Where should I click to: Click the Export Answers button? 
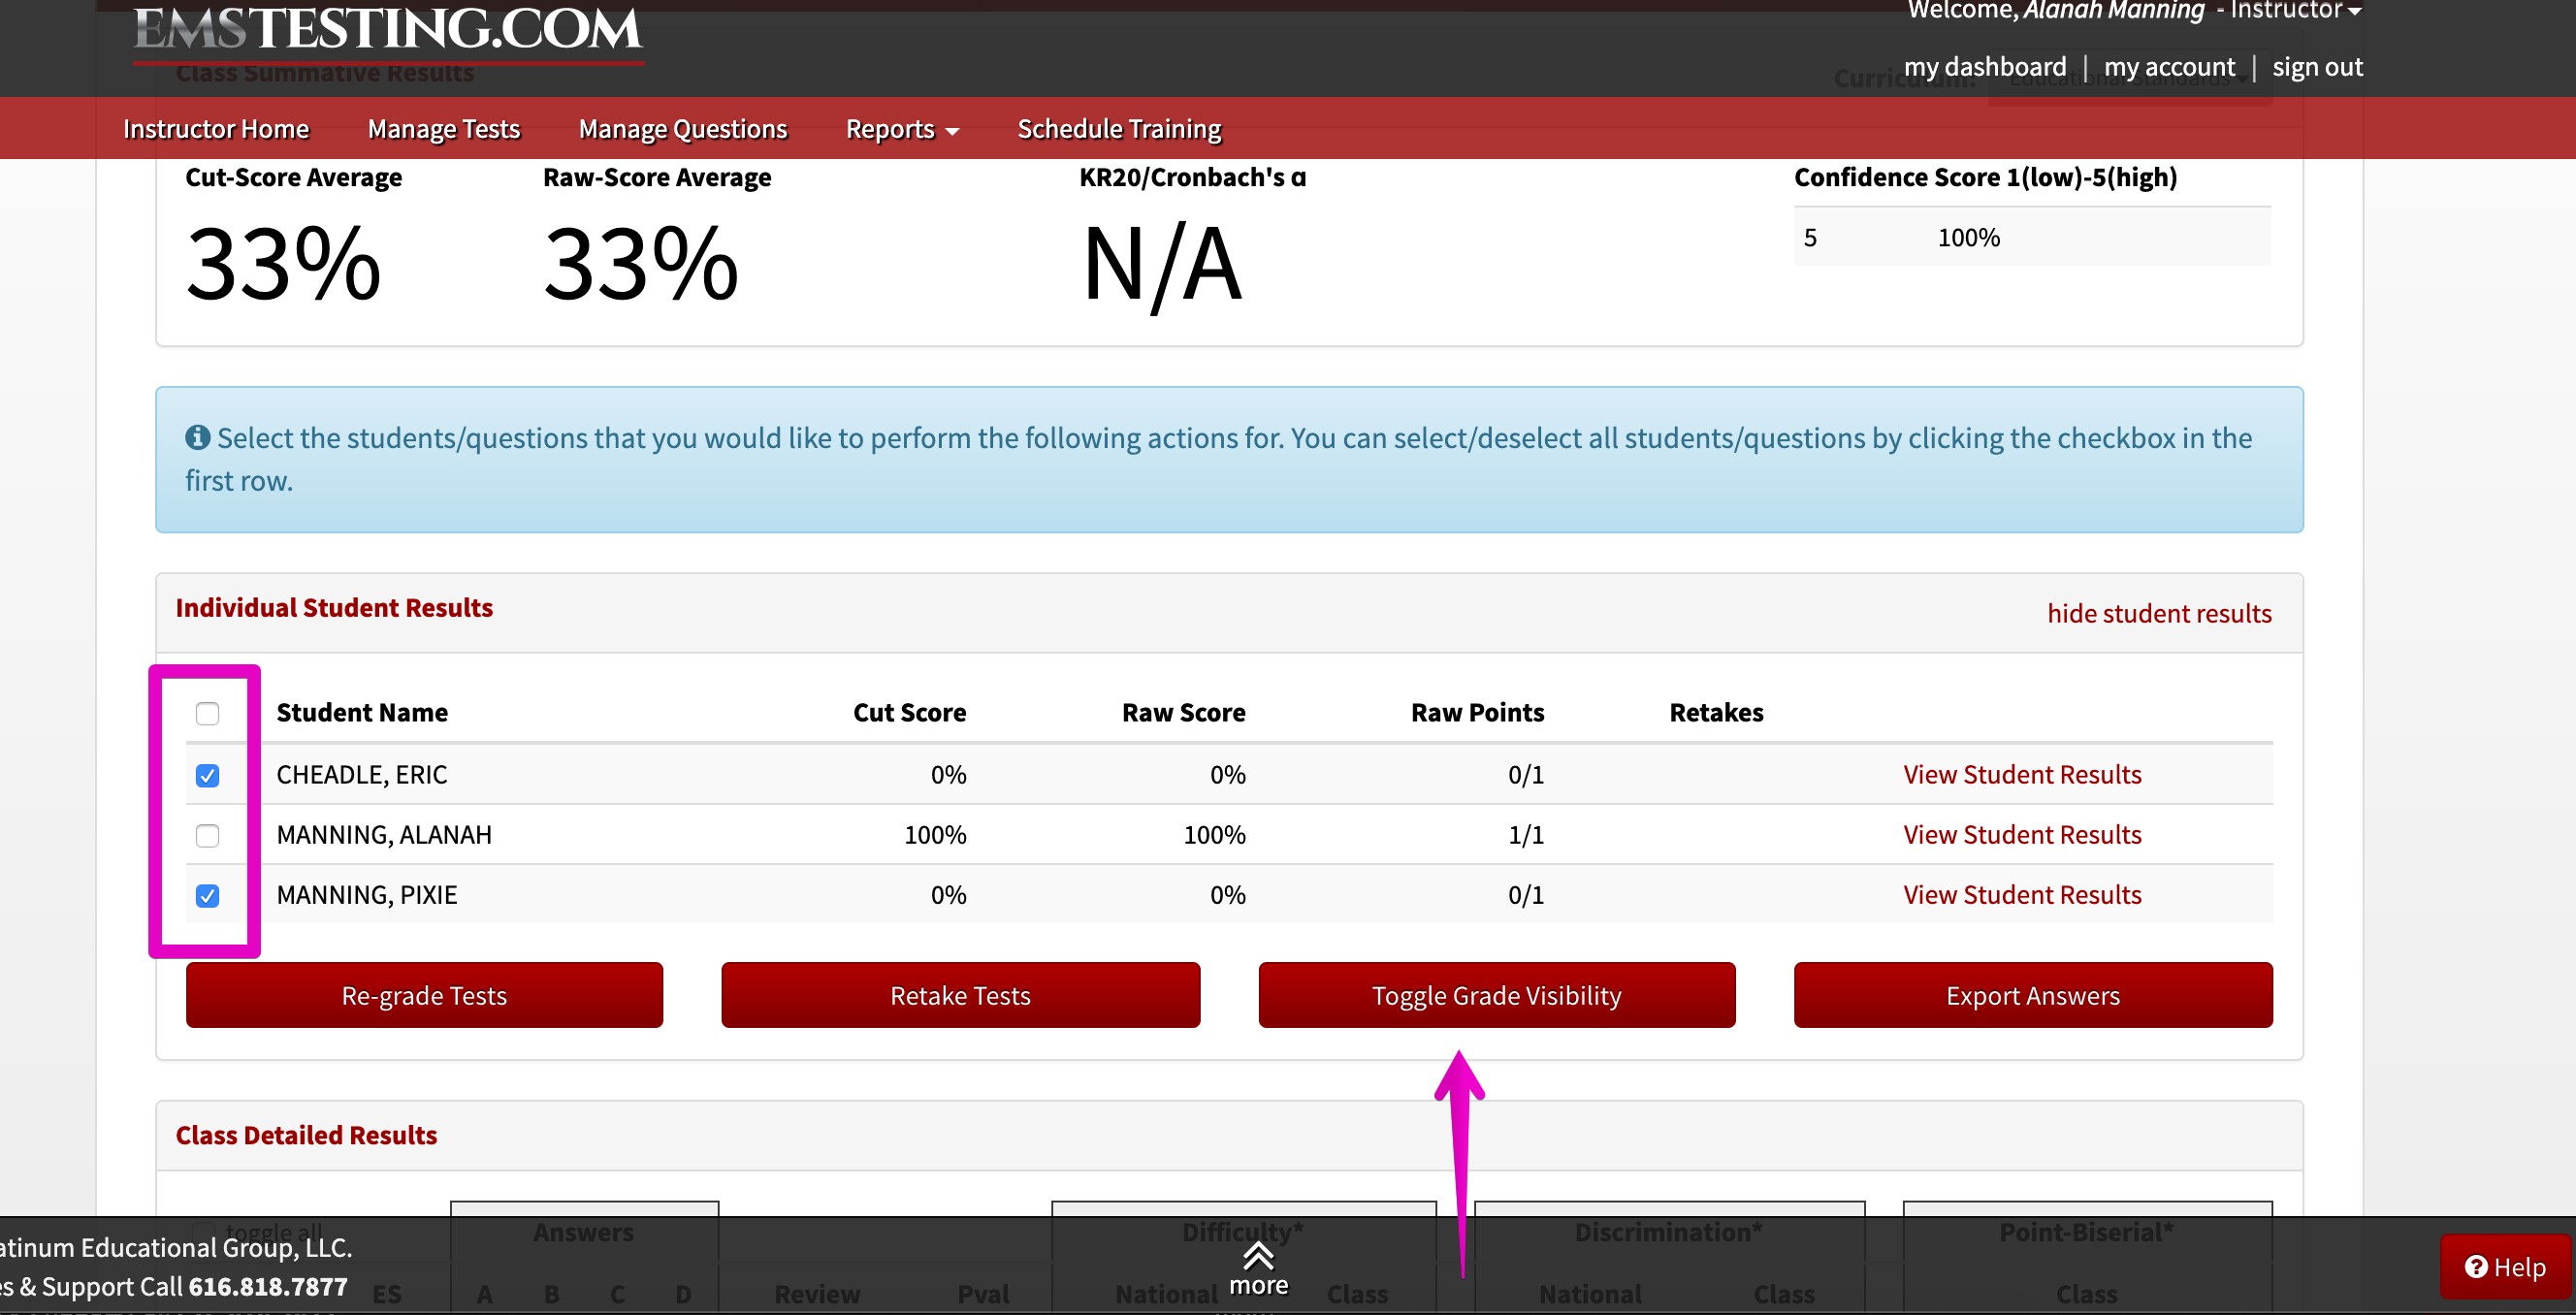pyautogui.click(x=2033, y=995)
